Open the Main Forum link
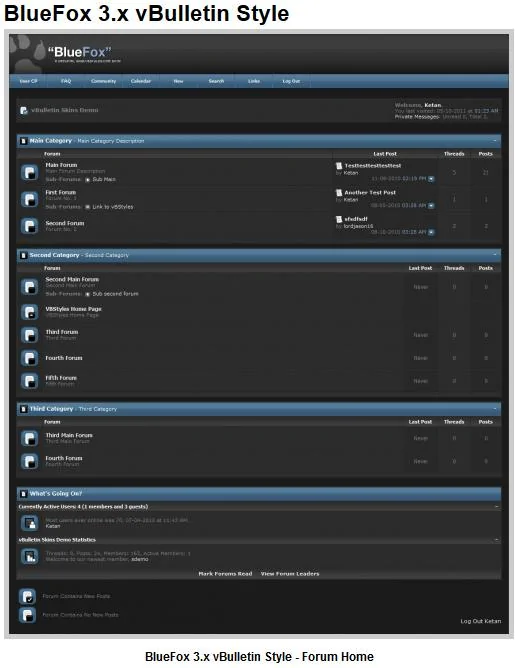Image resolution: width=515 pixels, height=668 pixels. click(61, 165)
